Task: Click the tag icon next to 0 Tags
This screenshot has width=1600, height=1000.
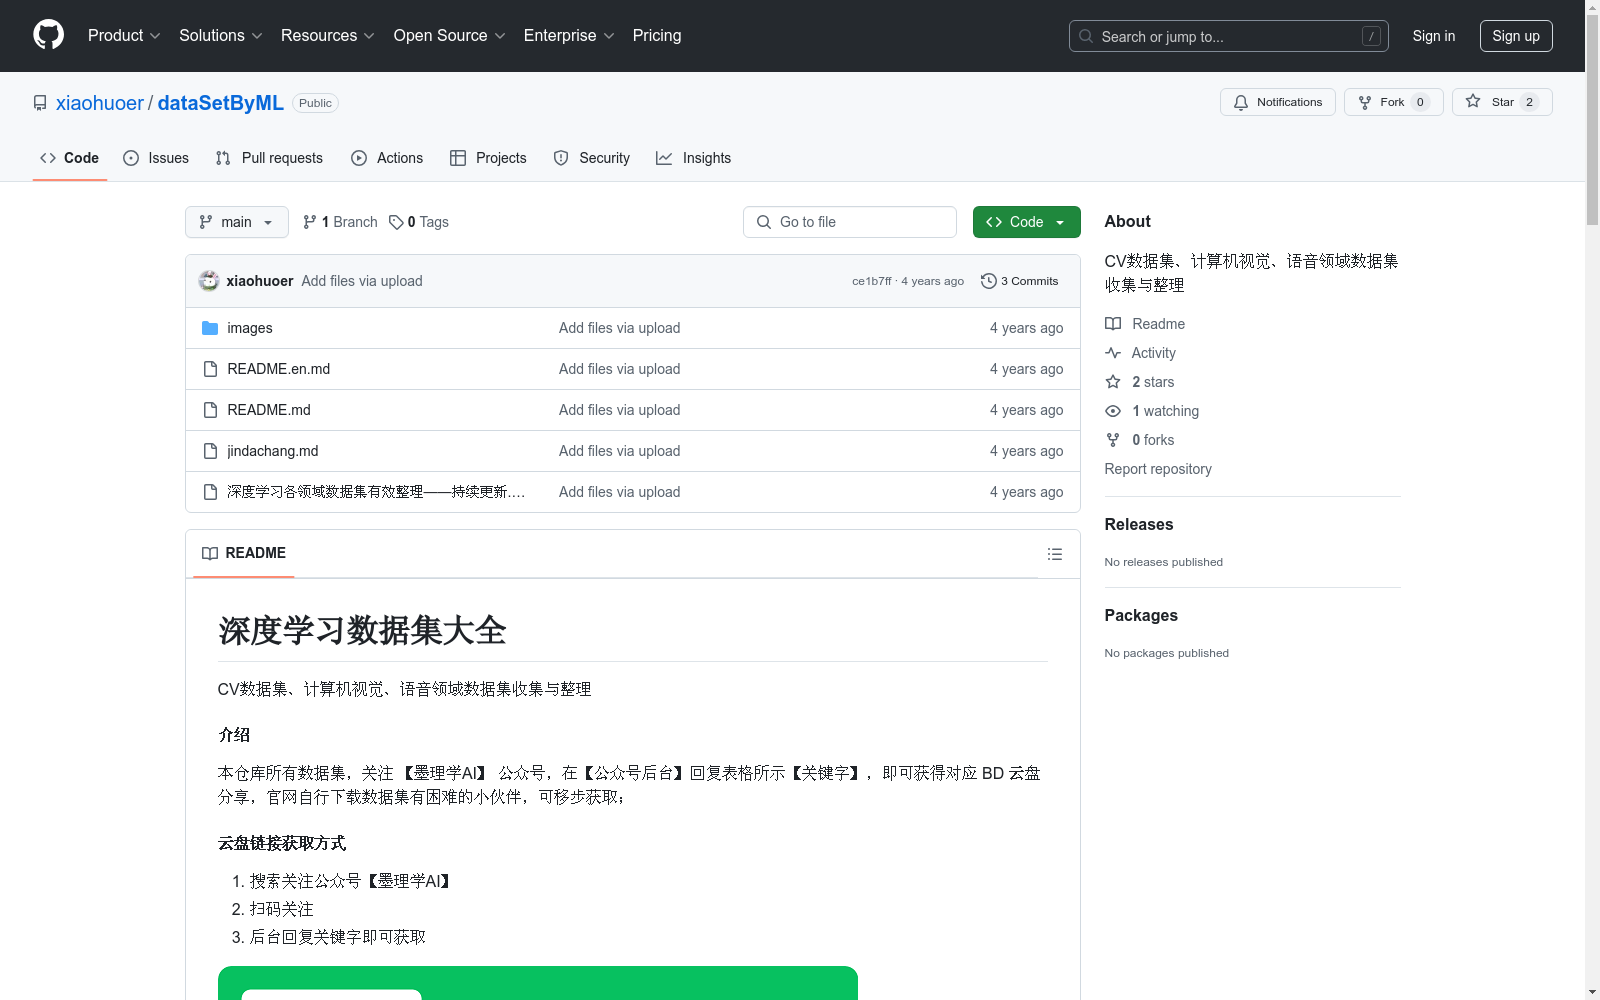Action: click(396, 222)
